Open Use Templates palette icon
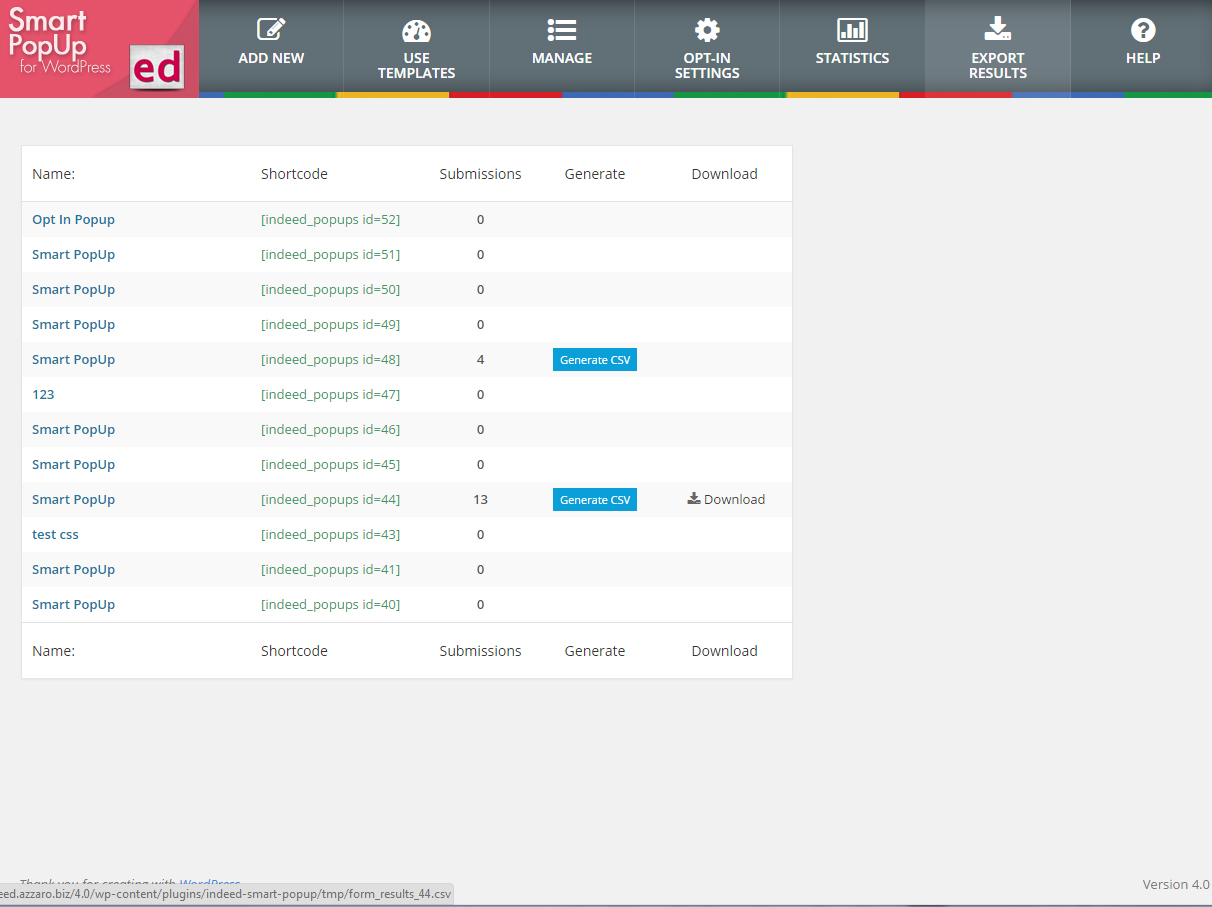 pyautogui.click(x=416, y=30)
